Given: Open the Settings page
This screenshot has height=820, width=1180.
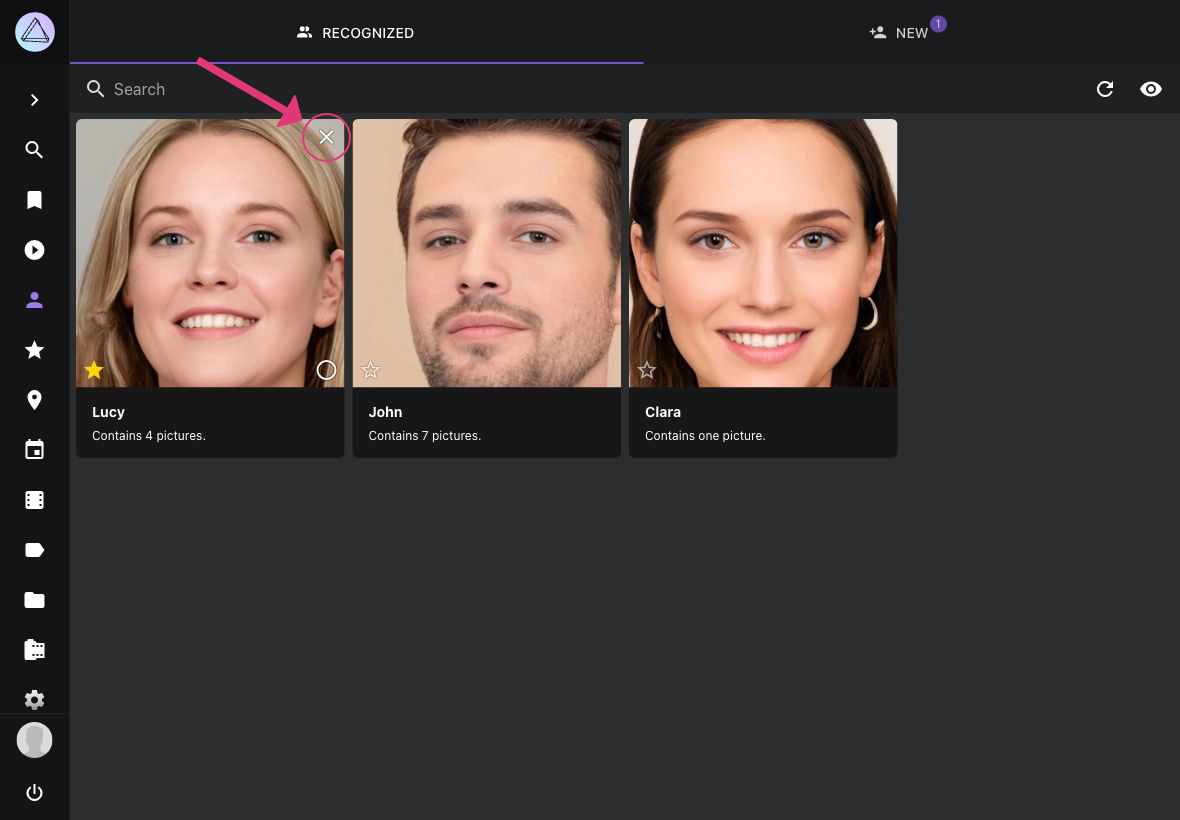Looking at the screenshot, I should point(34,699).
